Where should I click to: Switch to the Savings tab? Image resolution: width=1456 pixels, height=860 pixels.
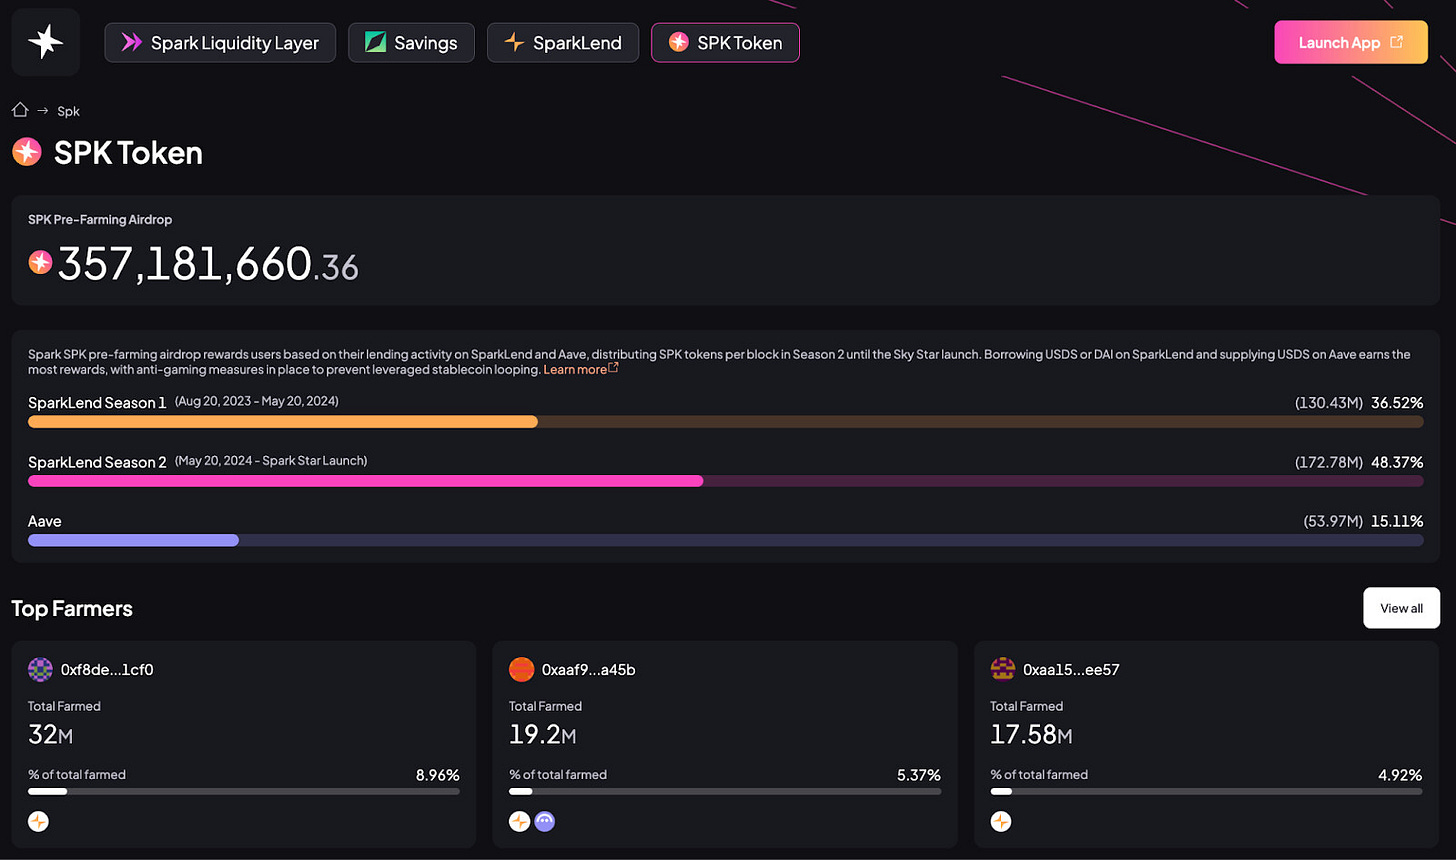[x=411, y=43]
